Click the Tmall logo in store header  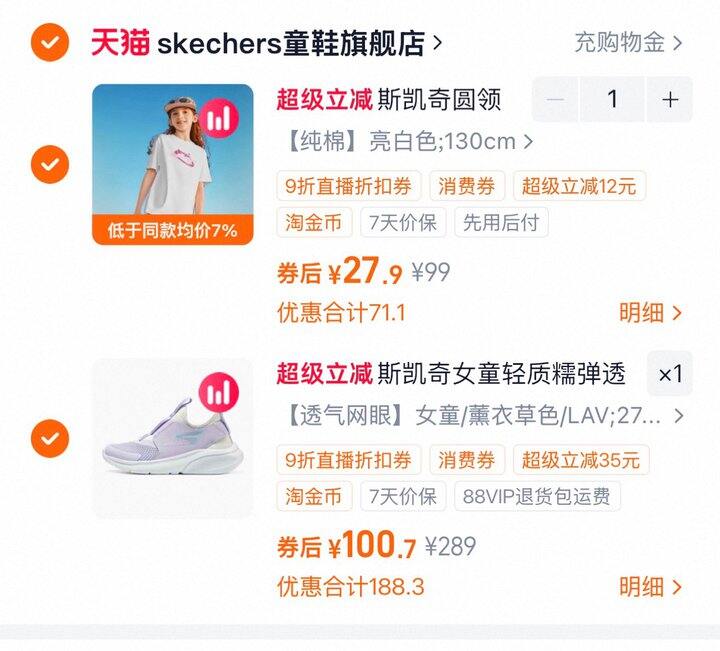[x=120, y=42]
